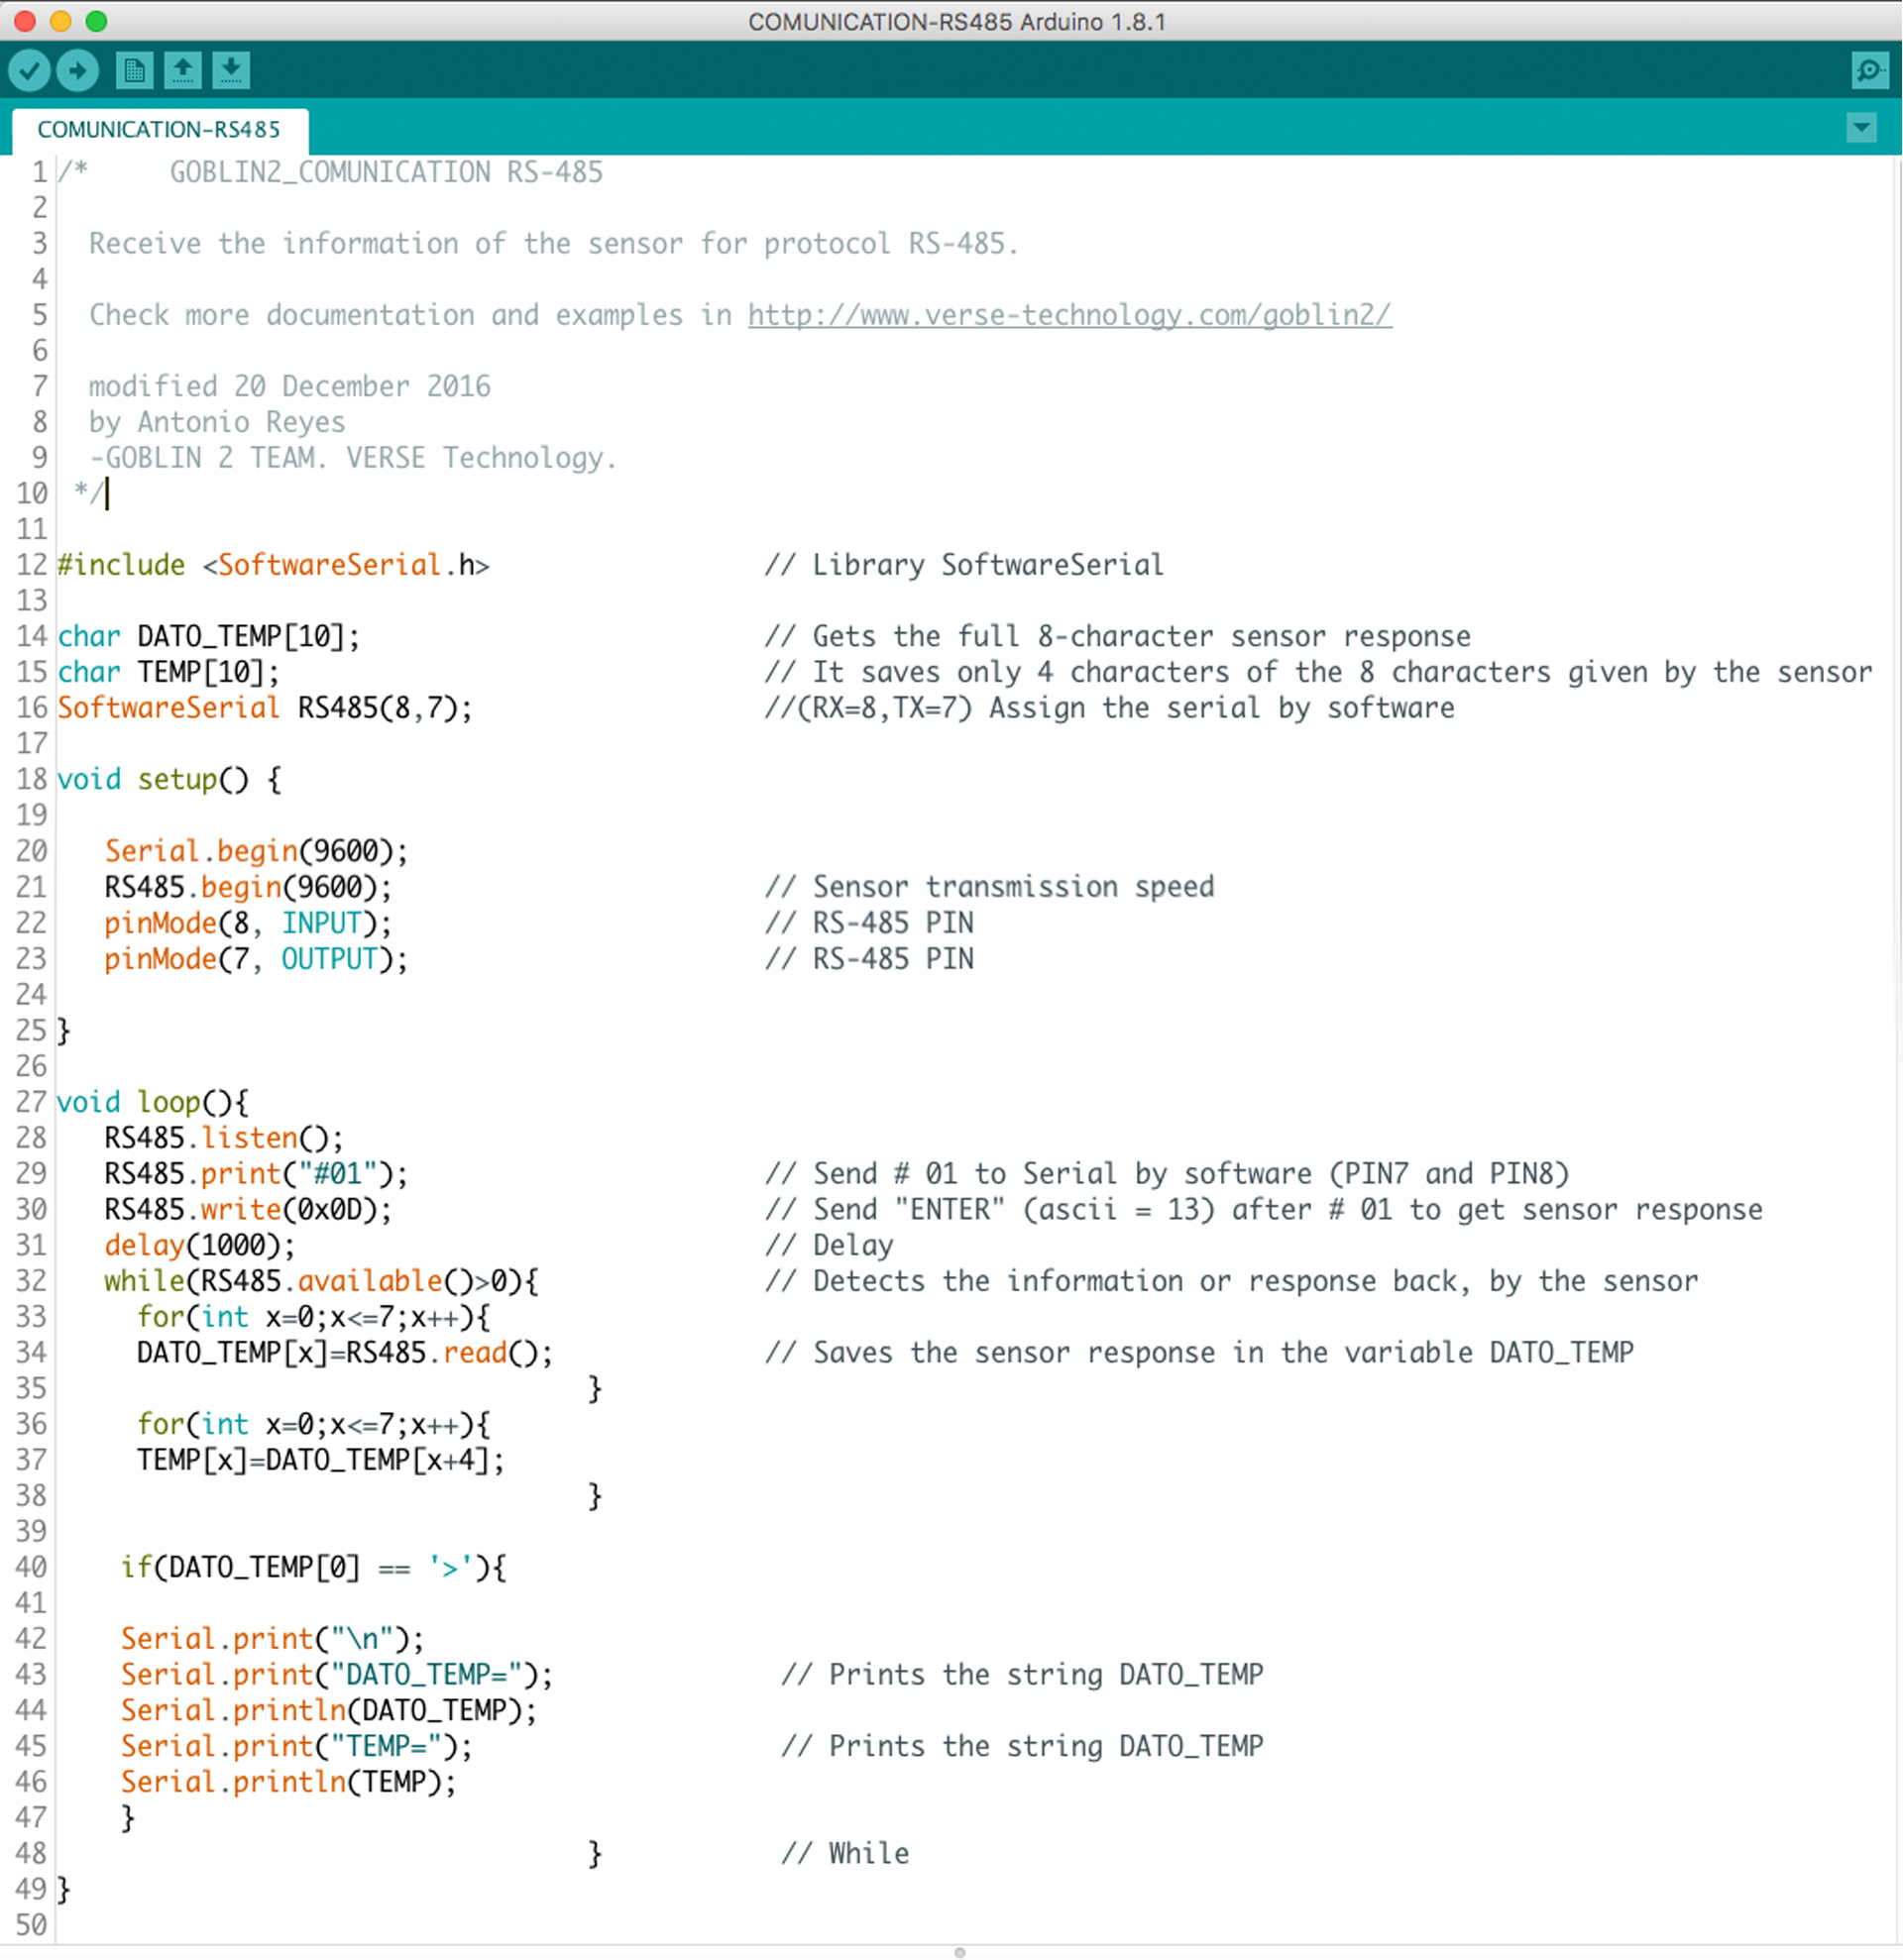Select the COMUNICATION-RS485 sketch tab

[x=160, y=130]
